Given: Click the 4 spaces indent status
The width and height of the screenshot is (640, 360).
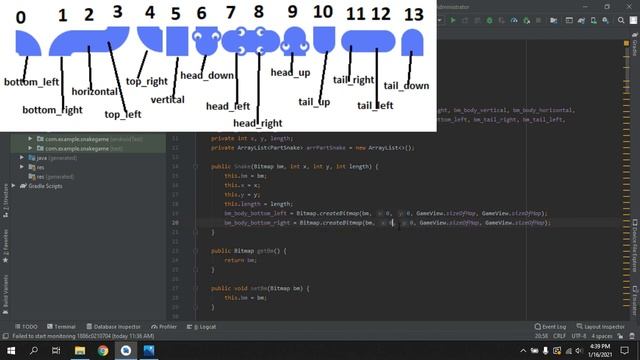Looking at the screenshot, I should tap(602, 336).
